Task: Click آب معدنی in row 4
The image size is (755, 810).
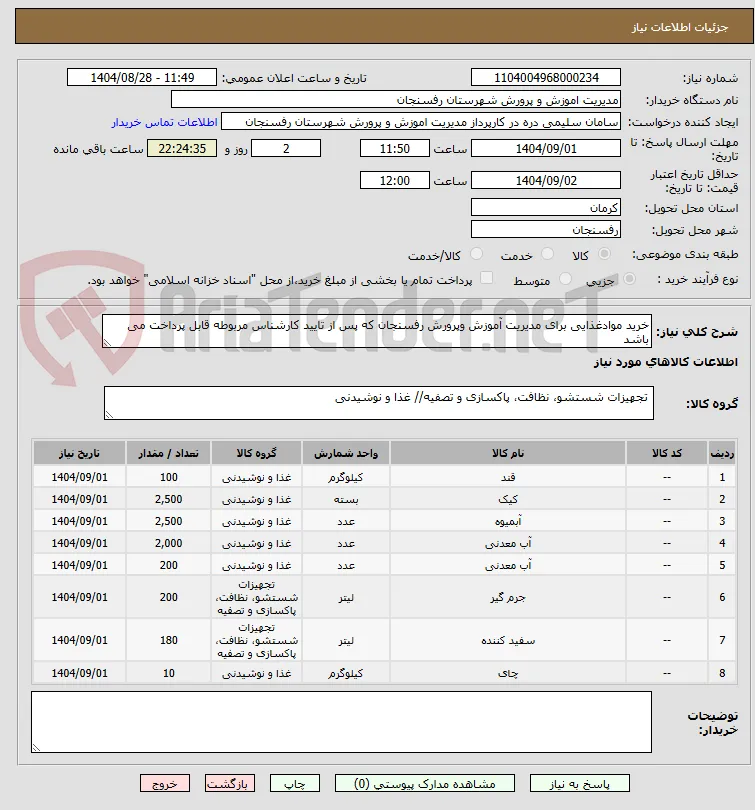Action: coord(508,543)
